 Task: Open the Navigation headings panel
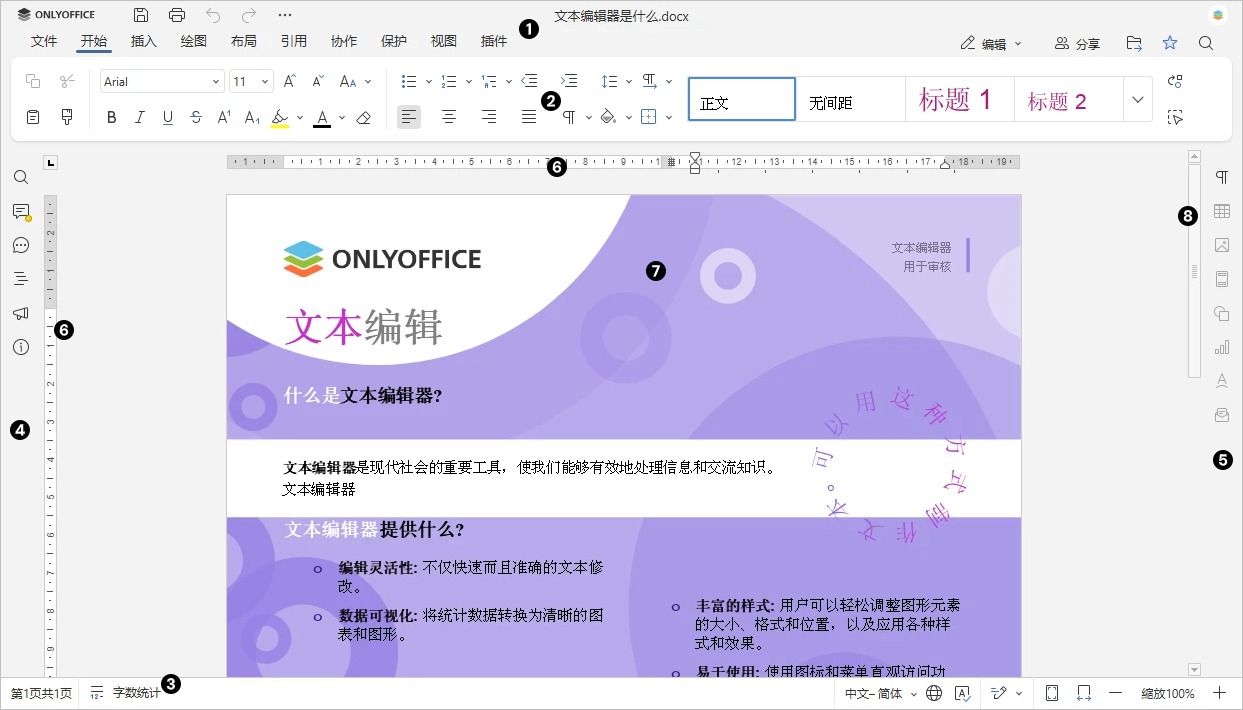21,278
